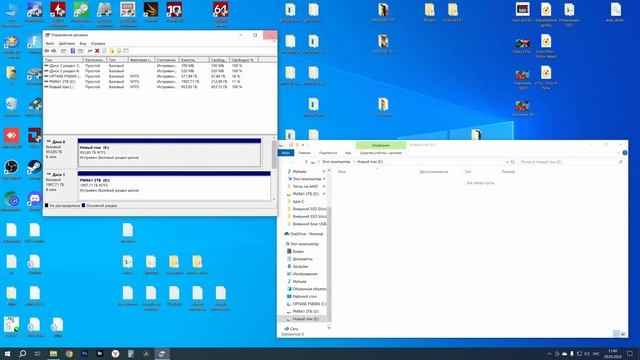Click Этот компьютер in the address breadcrumb
This screenshot has width=640, height=360.
coord(336,162)
